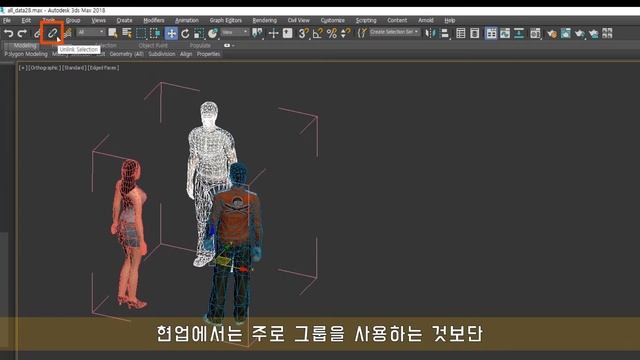Open the [Edged Faces] viewport display menu
Viewport: 640px width, 360px height.
(103, 68)
